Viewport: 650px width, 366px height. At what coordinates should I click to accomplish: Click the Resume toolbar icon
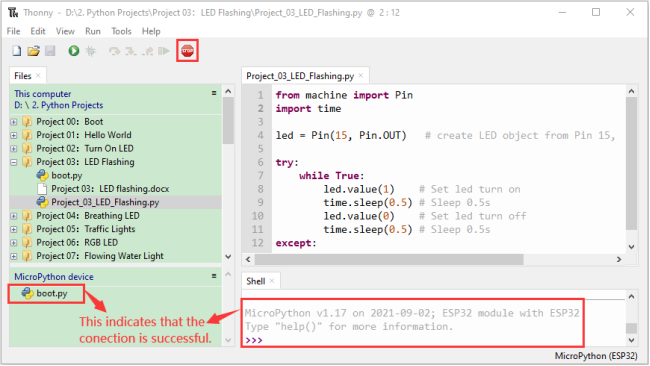[x=164, y=51]
